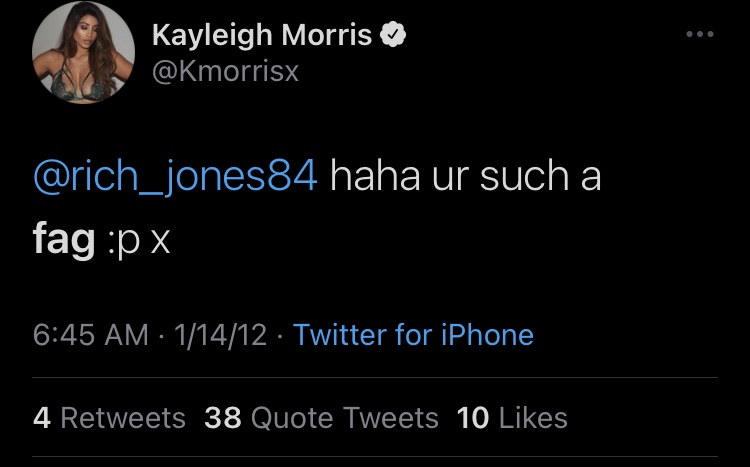Screen dimensions: 750x467
Task: Open the three-dot more options menu
Action: [700, 34]
